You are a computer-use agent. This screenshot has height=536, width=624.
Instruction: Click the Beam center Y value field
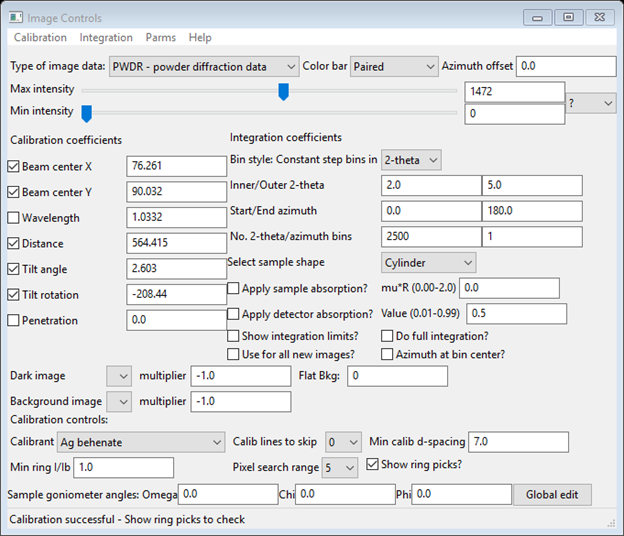pos(177,192)
